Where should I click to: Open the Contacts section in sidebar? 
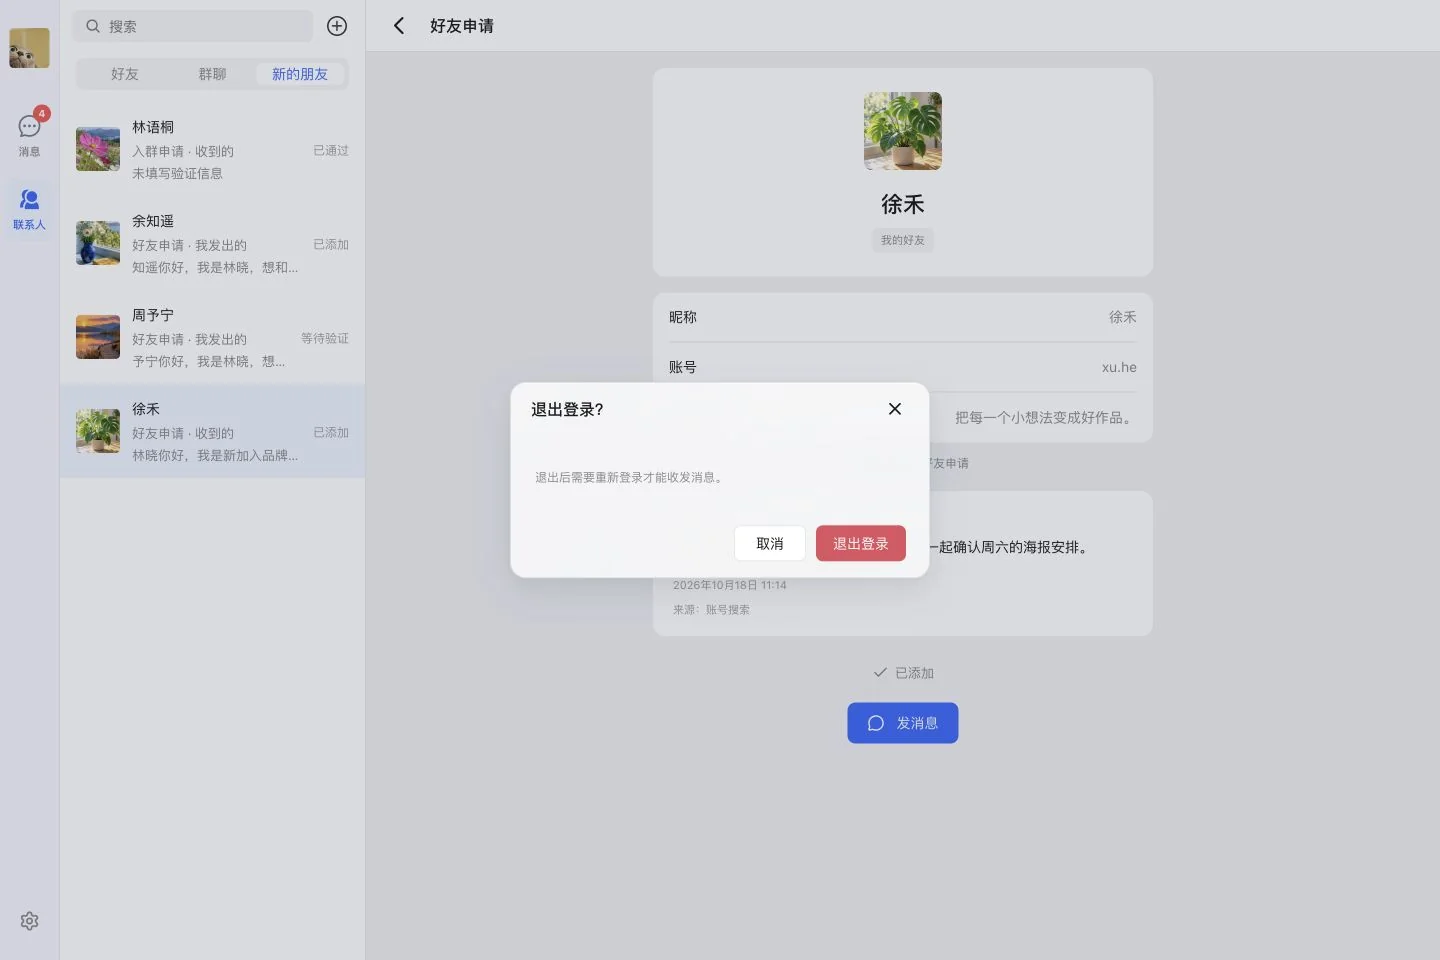[29, 208]
